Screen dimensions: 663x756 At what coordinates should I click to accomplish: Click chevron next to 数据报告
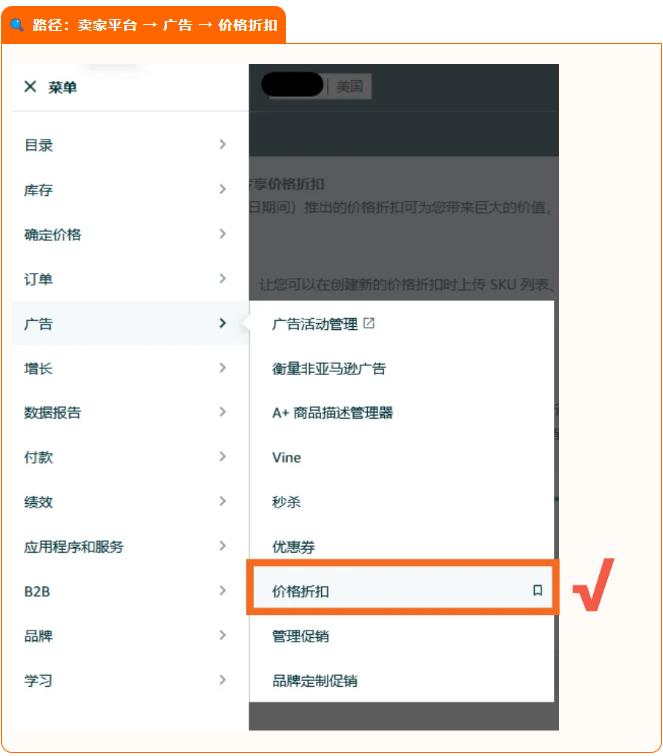222,412
